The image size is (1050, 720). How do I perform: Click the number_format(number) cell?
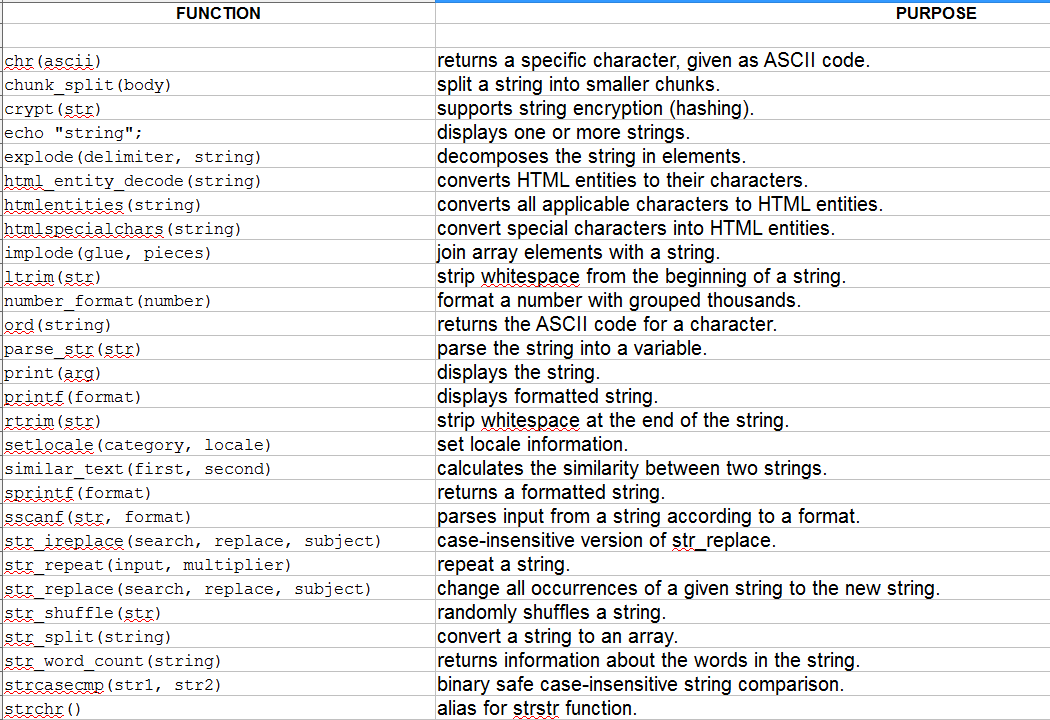108,301
